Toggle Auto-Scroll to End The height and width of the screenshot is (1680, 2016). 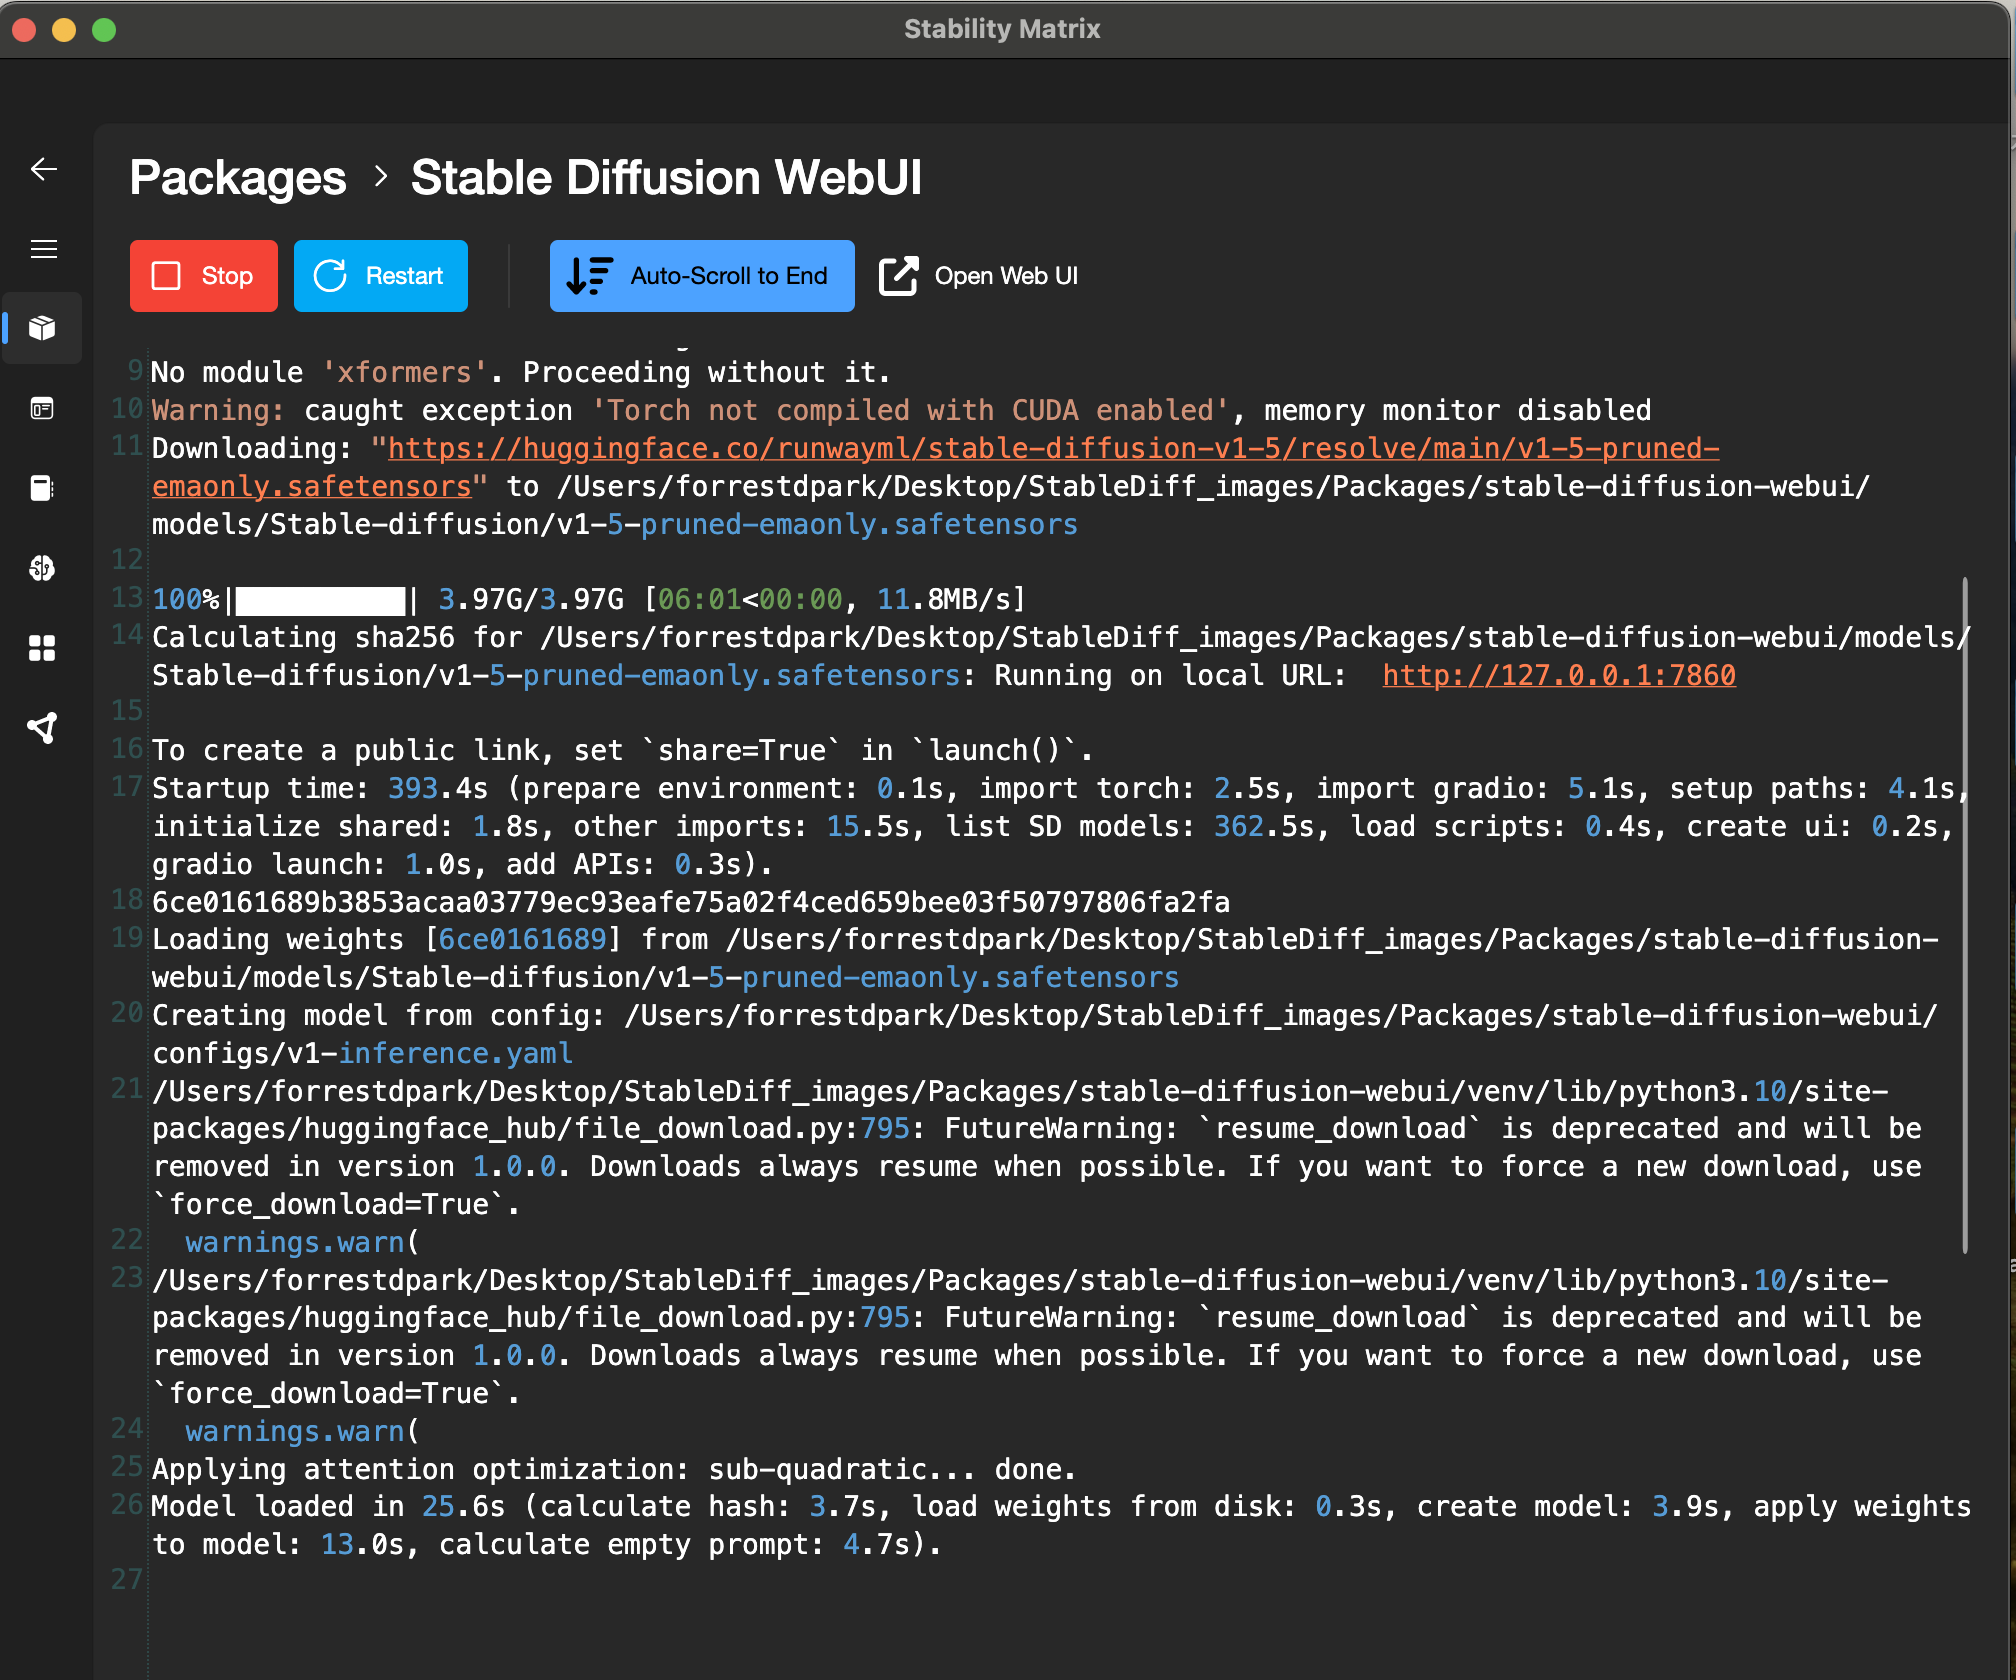click(x=702, y=276)
